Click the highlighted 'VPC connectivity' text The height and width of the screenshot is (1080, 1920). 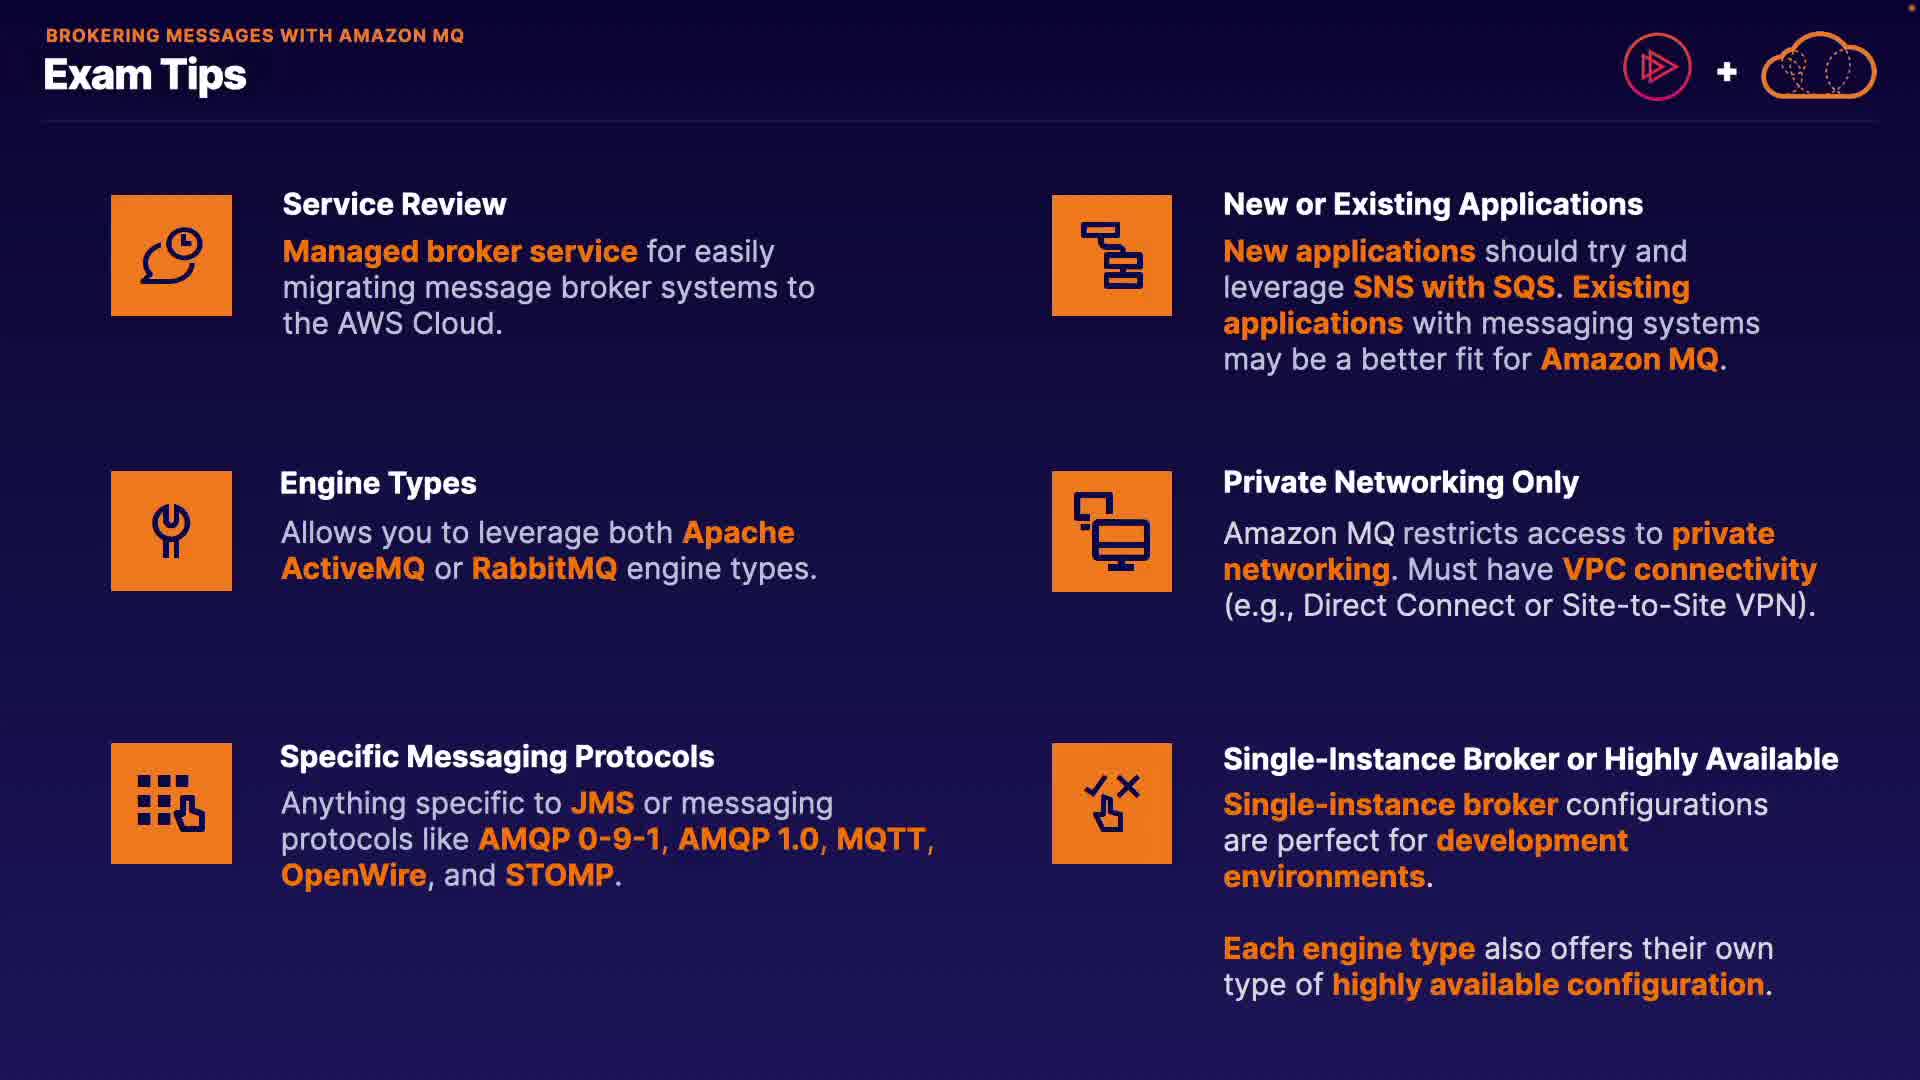point(1689,570)
